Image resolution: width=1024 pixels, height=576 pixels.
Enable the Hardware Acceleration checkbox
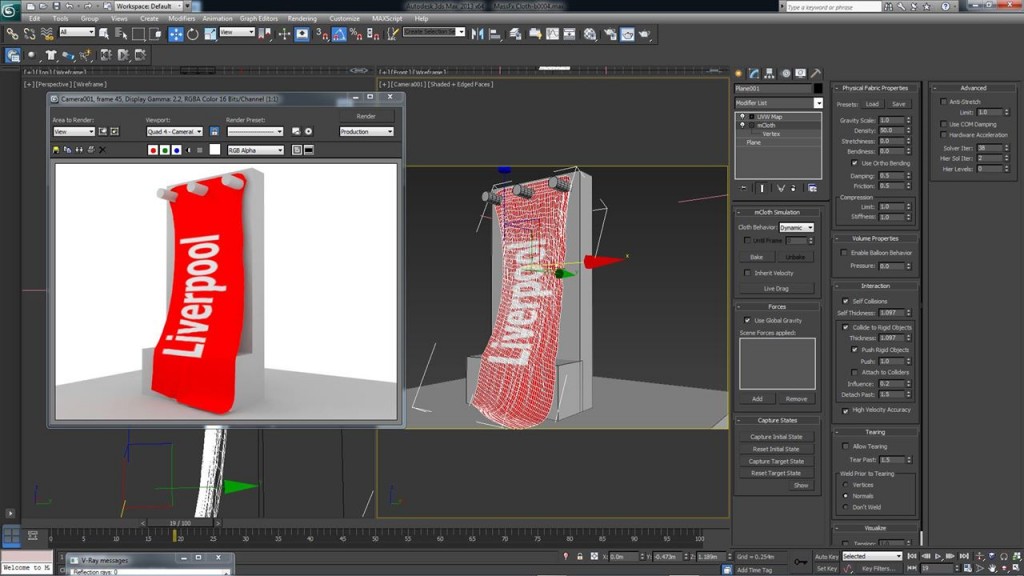click(x=944, y=135)
